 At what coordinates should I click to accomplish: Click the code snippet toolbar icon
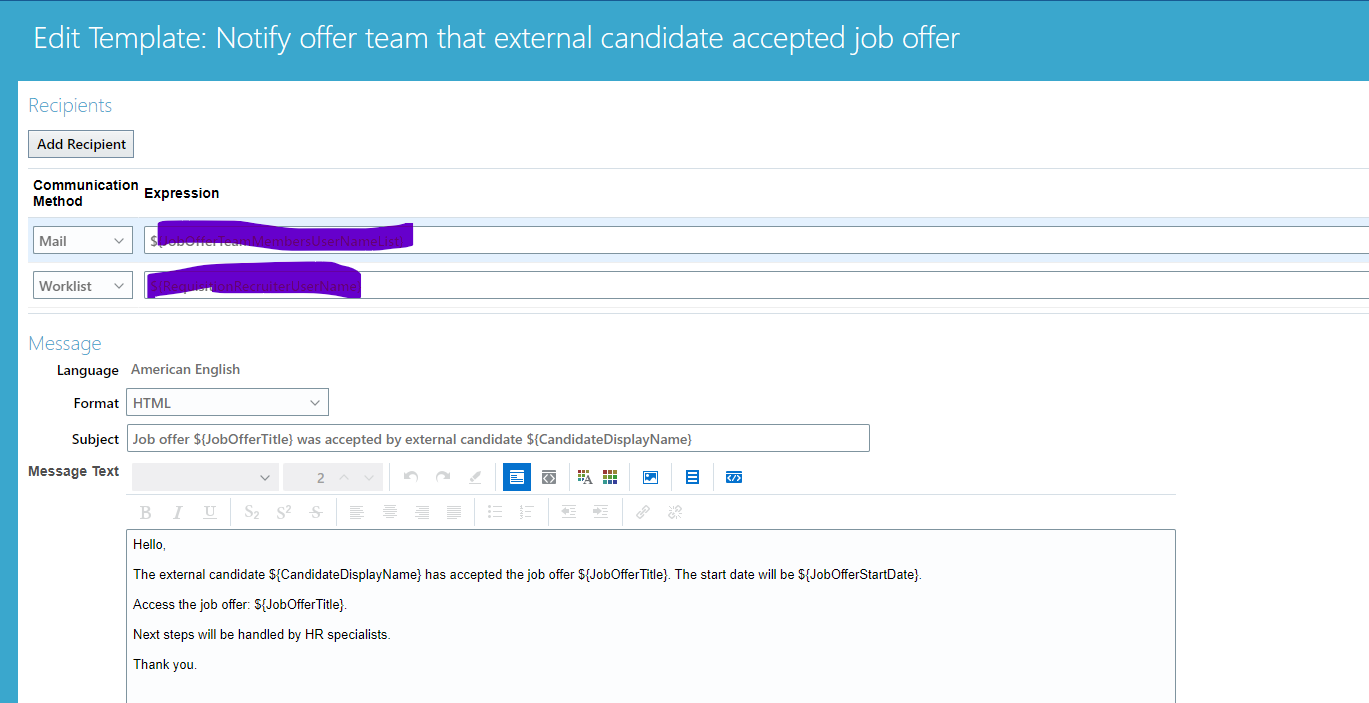coord(733,477)
